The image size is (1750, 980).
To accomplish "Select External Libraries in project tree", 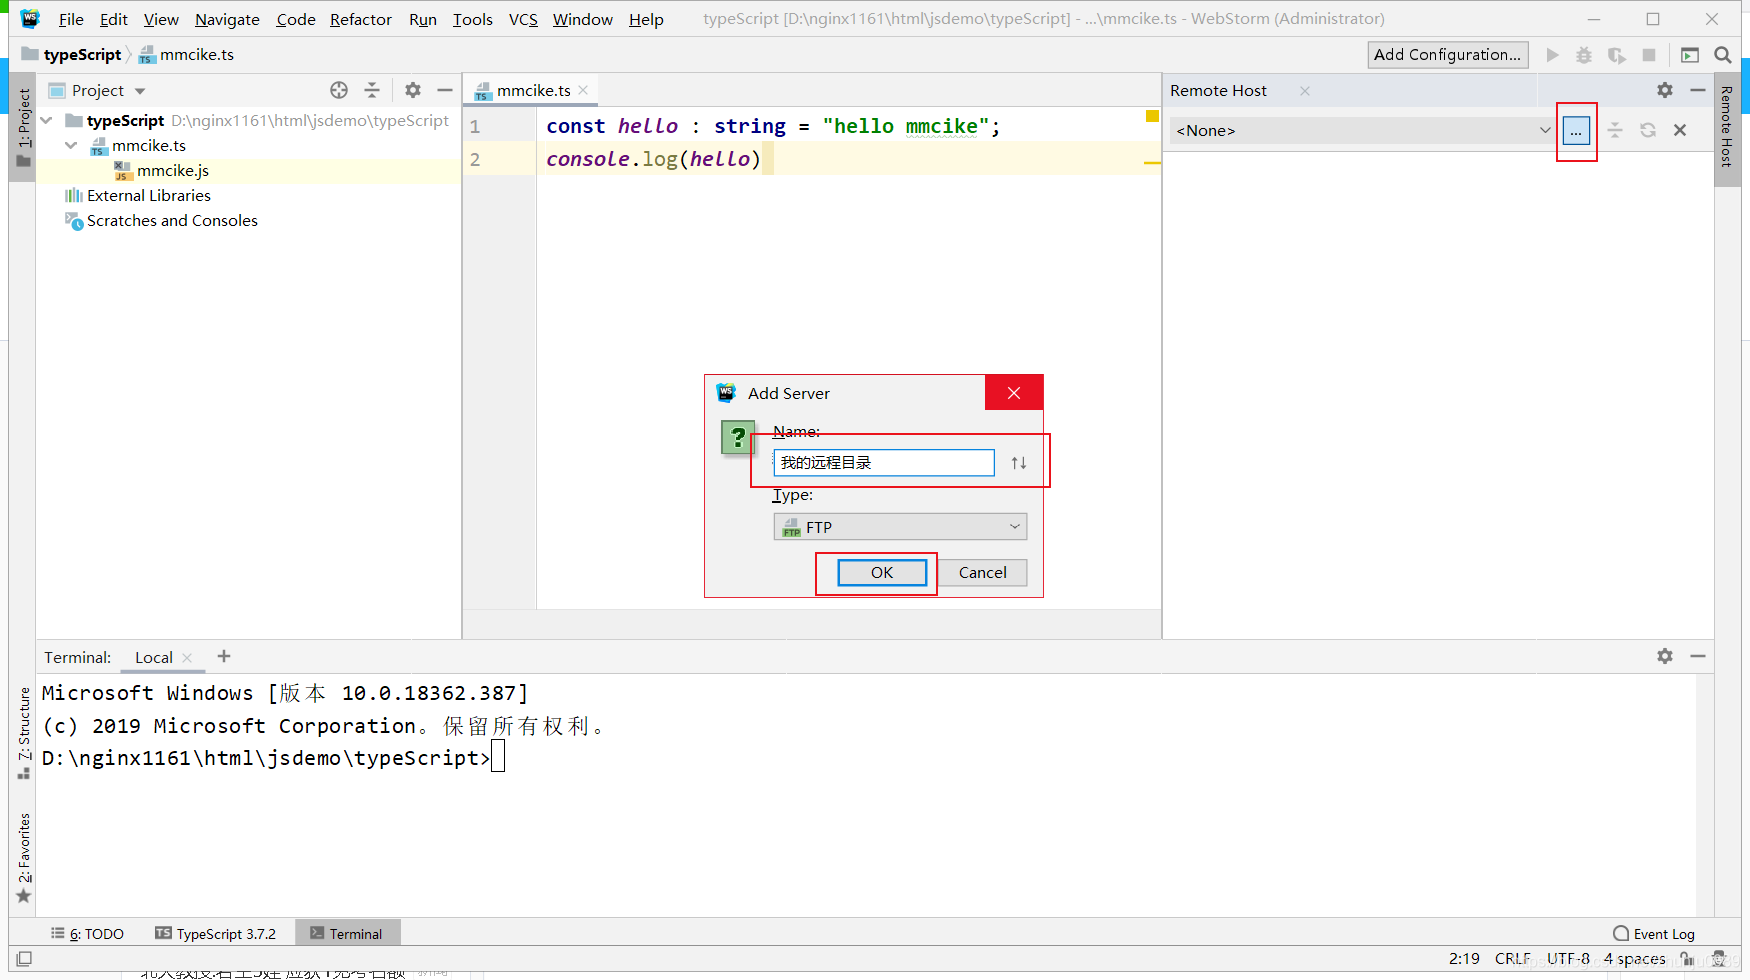I will point(149,196).
